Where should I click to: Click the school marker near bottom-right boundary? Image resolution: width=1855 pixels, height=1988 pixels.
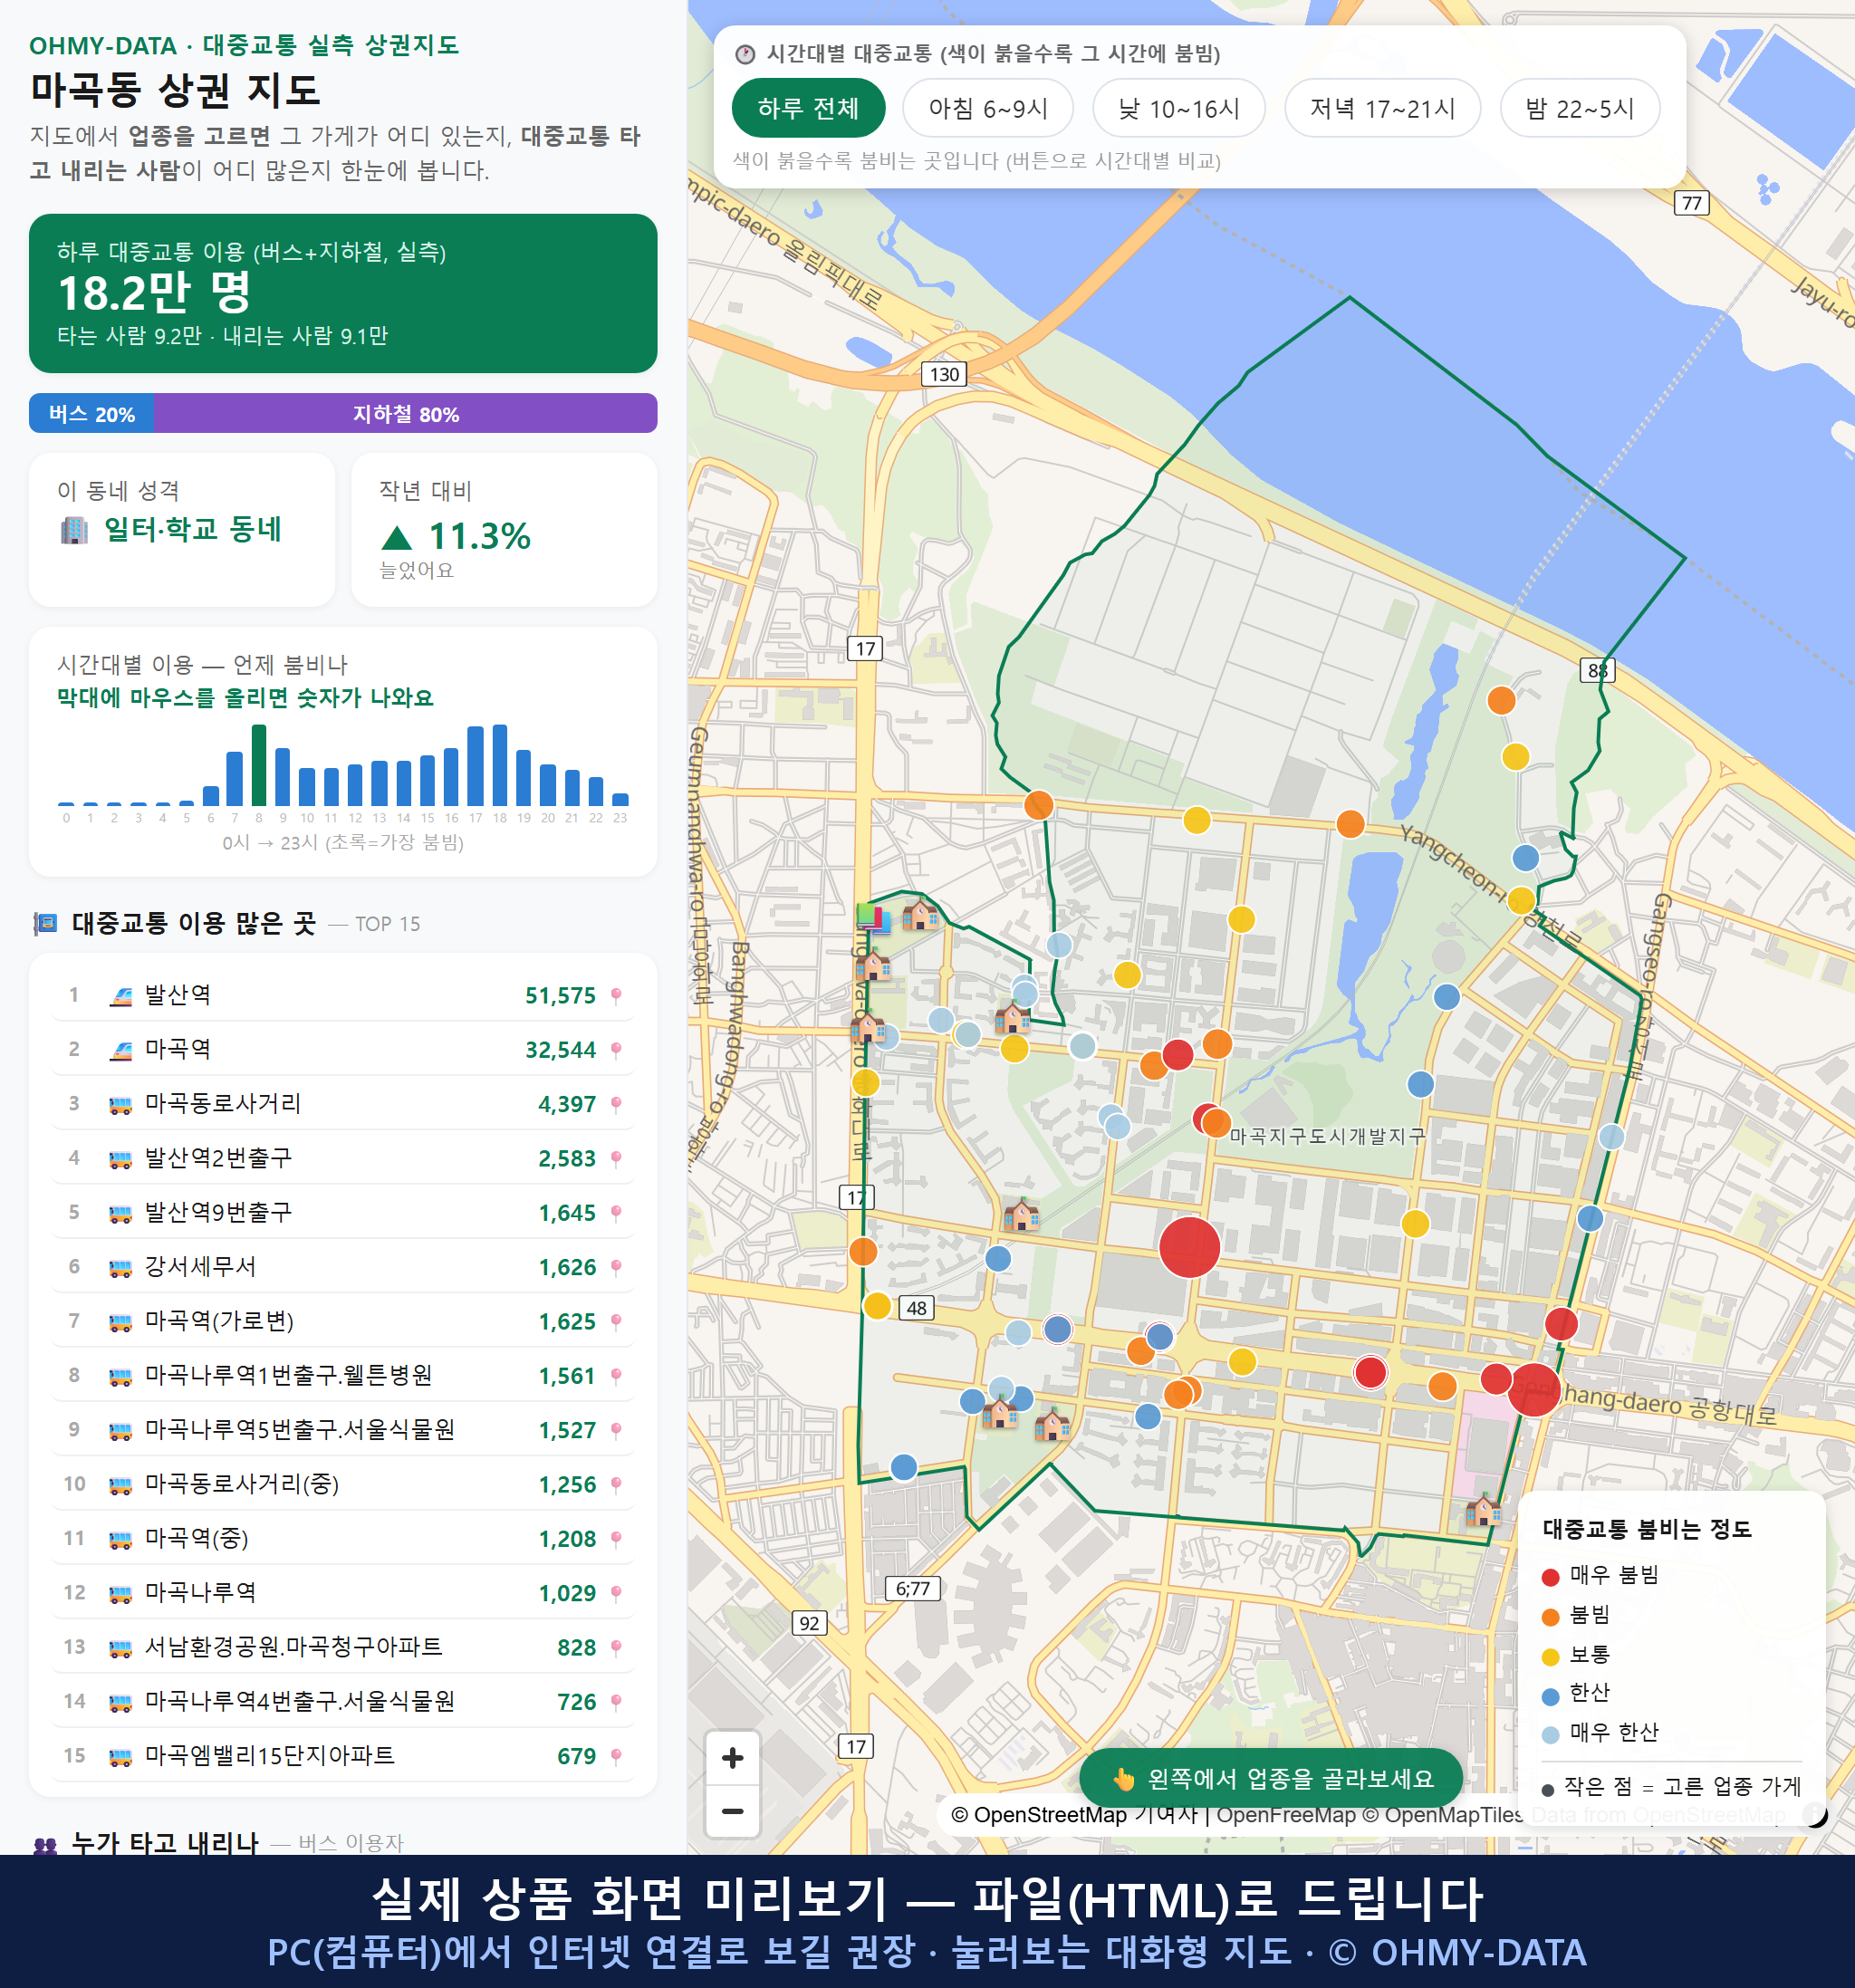(x=1483, y=1508)
